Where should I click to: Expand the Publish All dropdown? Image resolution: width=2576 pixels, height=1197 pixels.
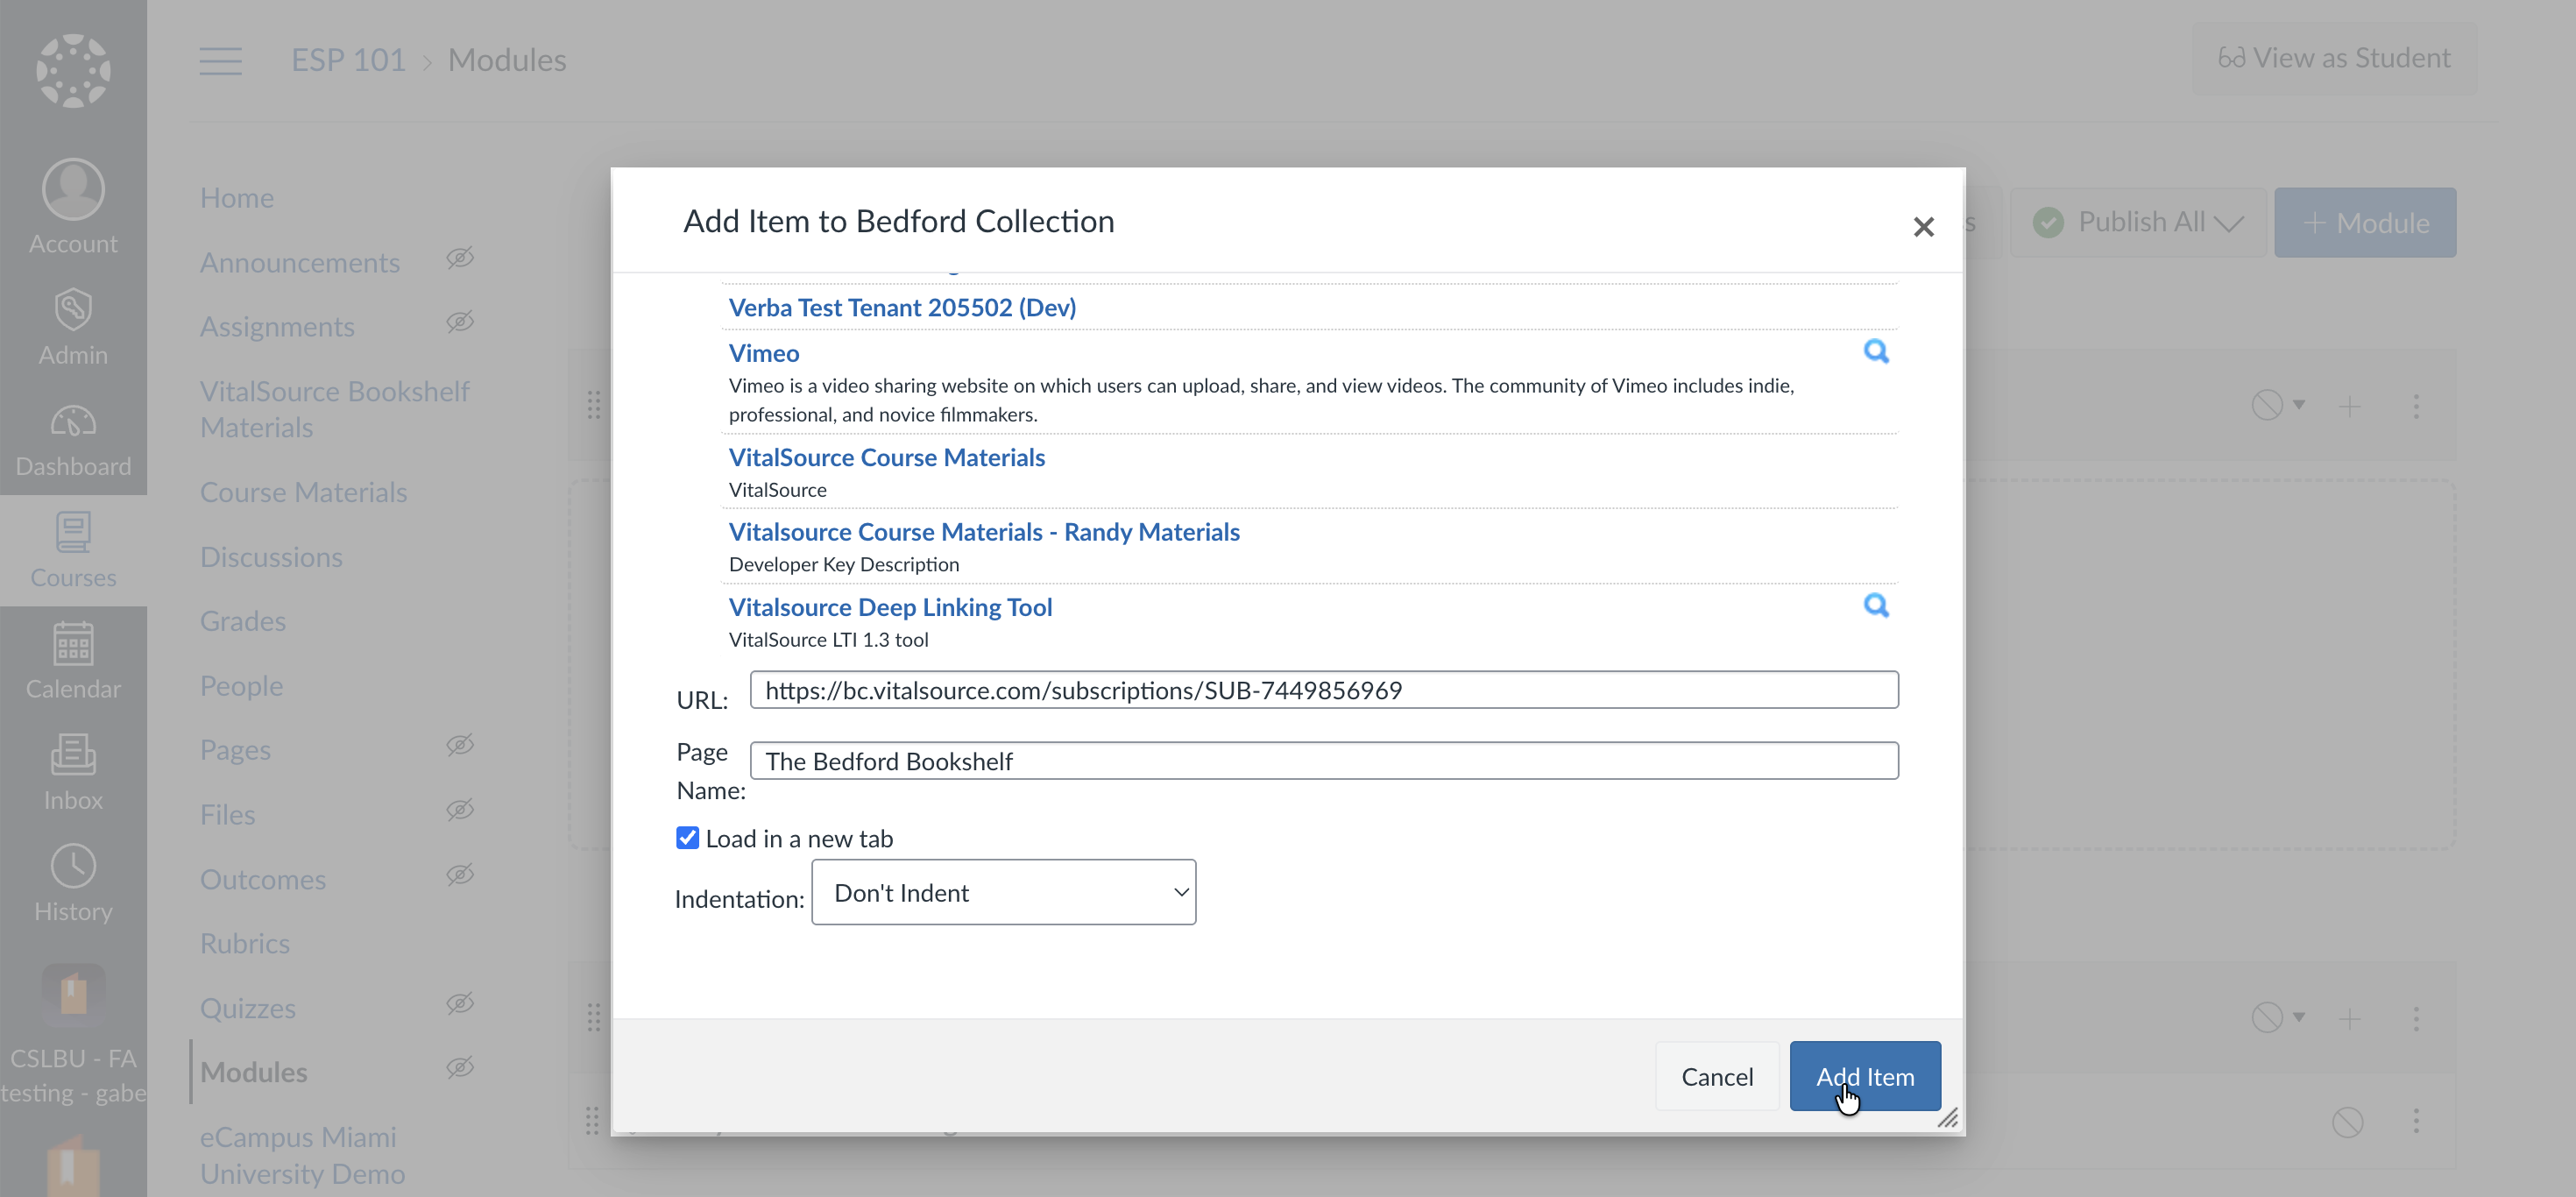point(2138,222)
